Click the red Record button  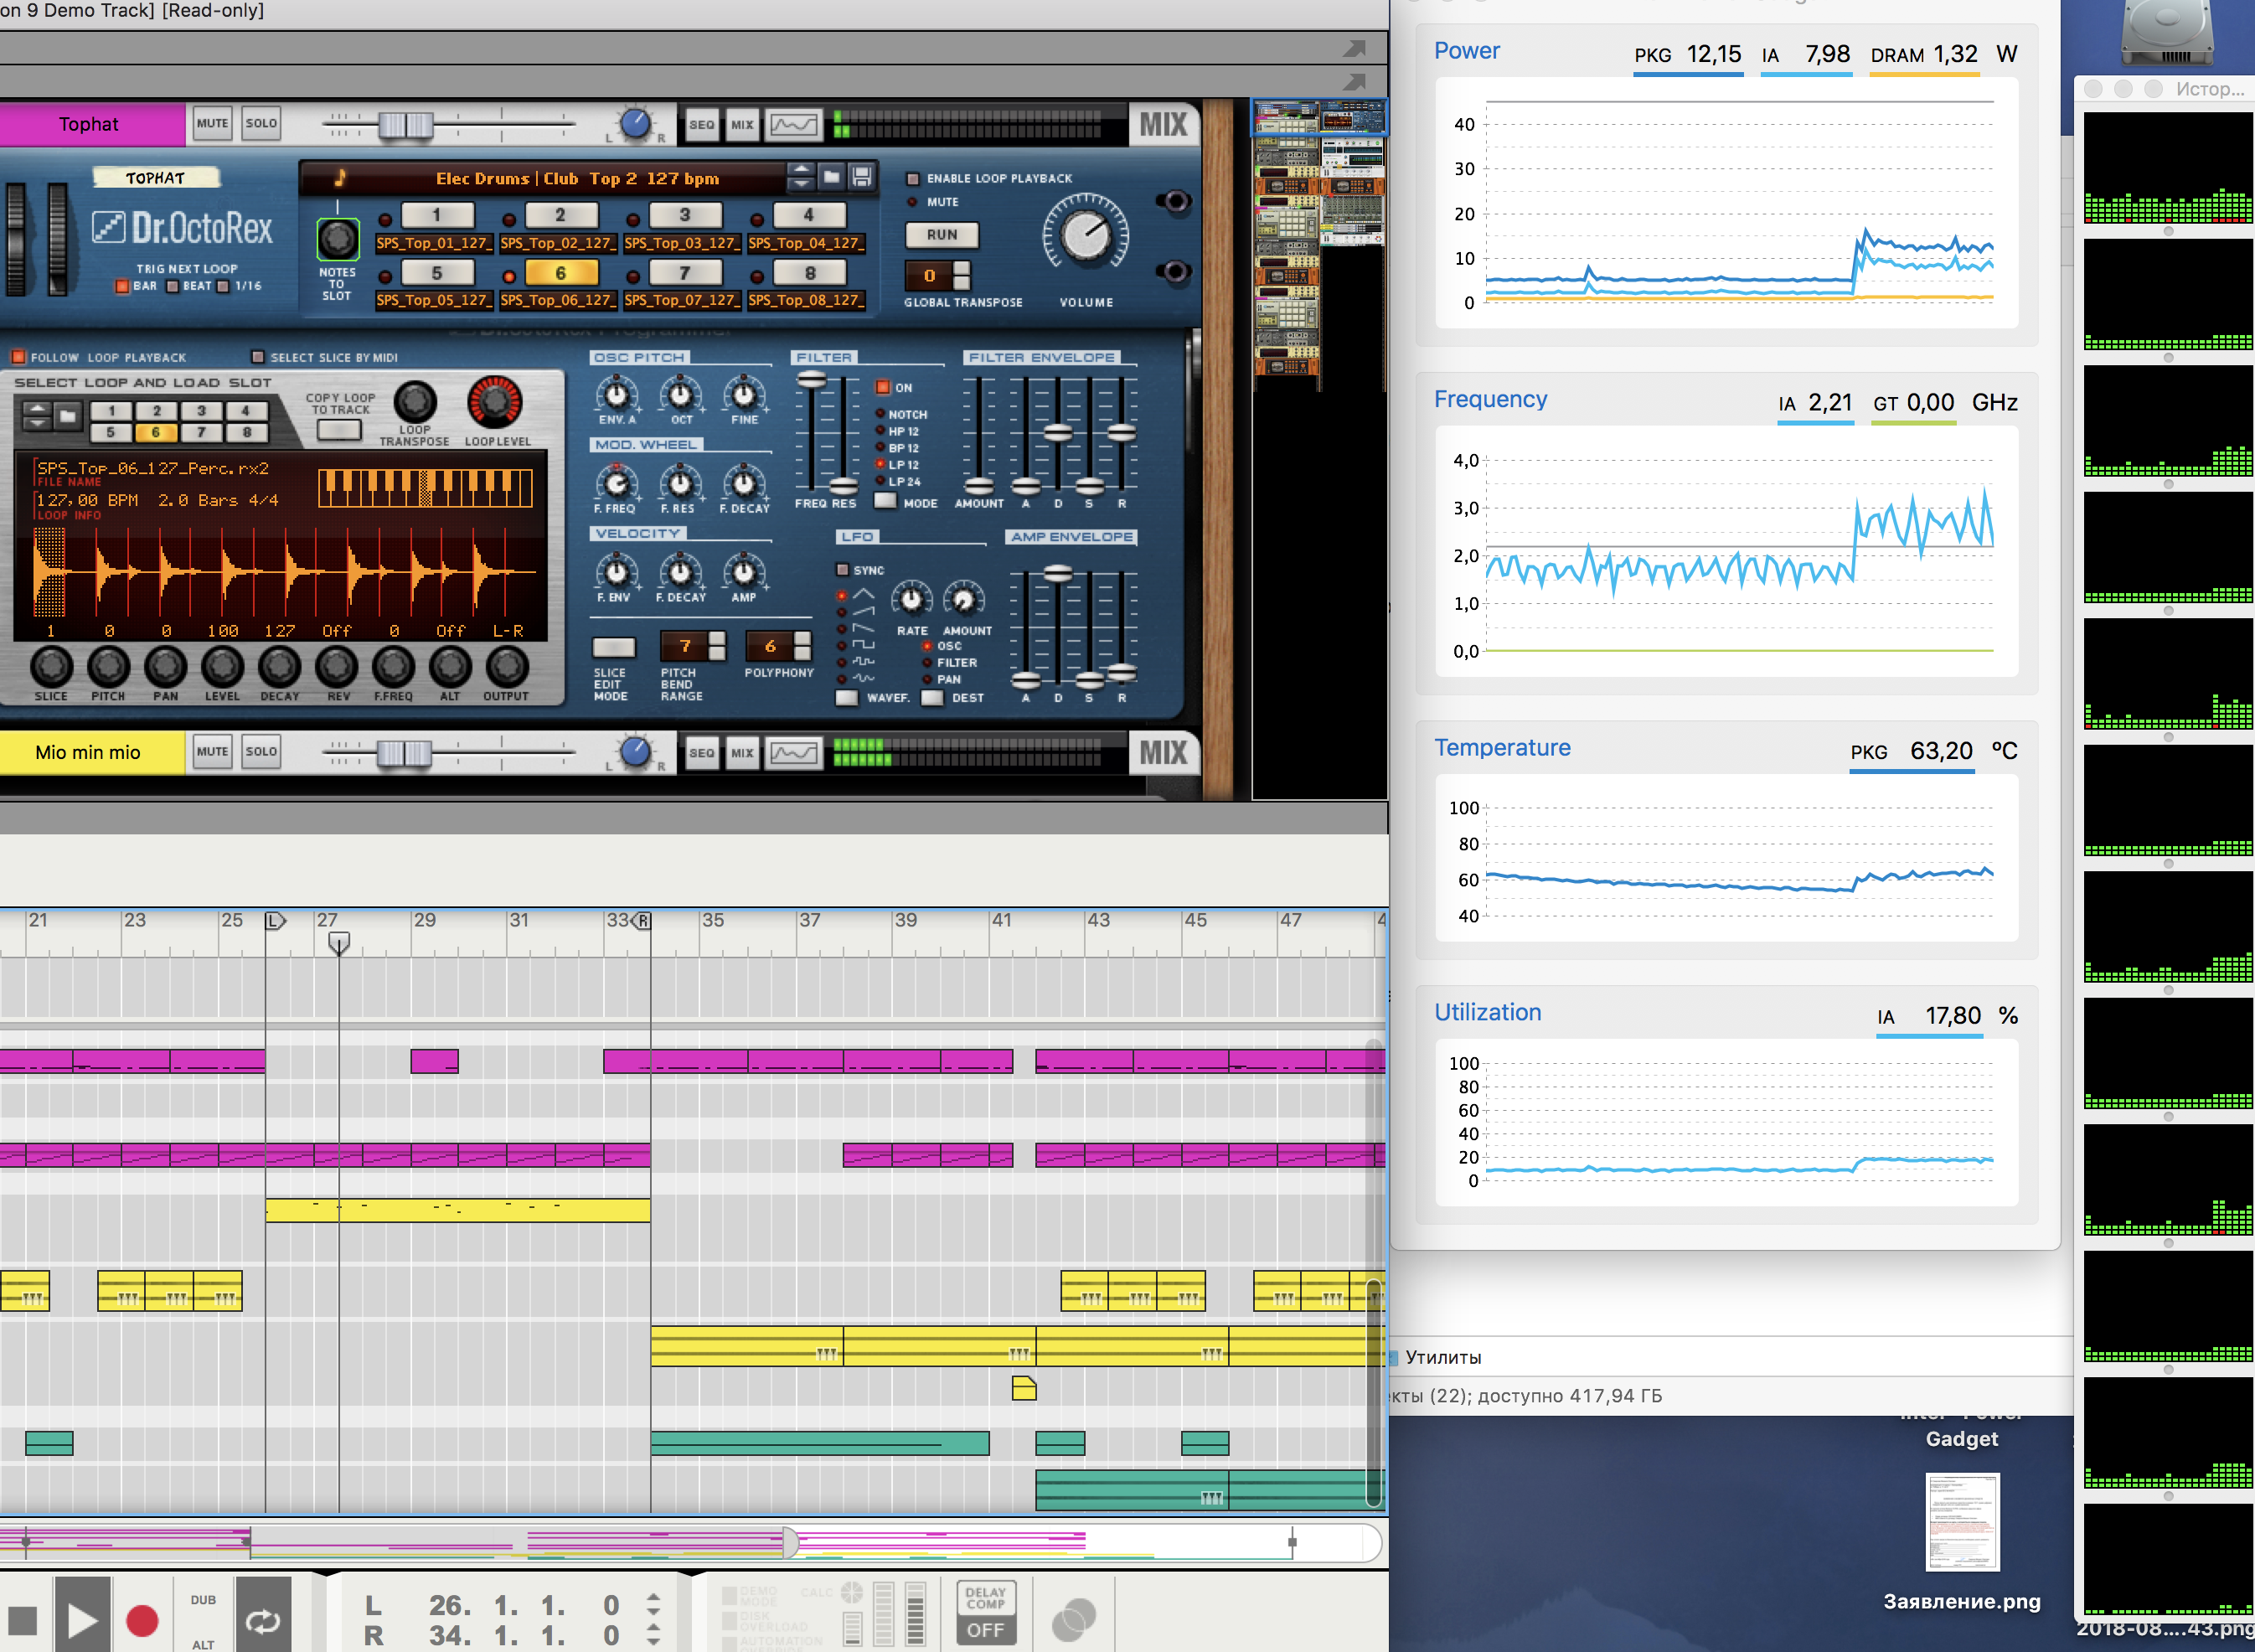[142, 1620]
